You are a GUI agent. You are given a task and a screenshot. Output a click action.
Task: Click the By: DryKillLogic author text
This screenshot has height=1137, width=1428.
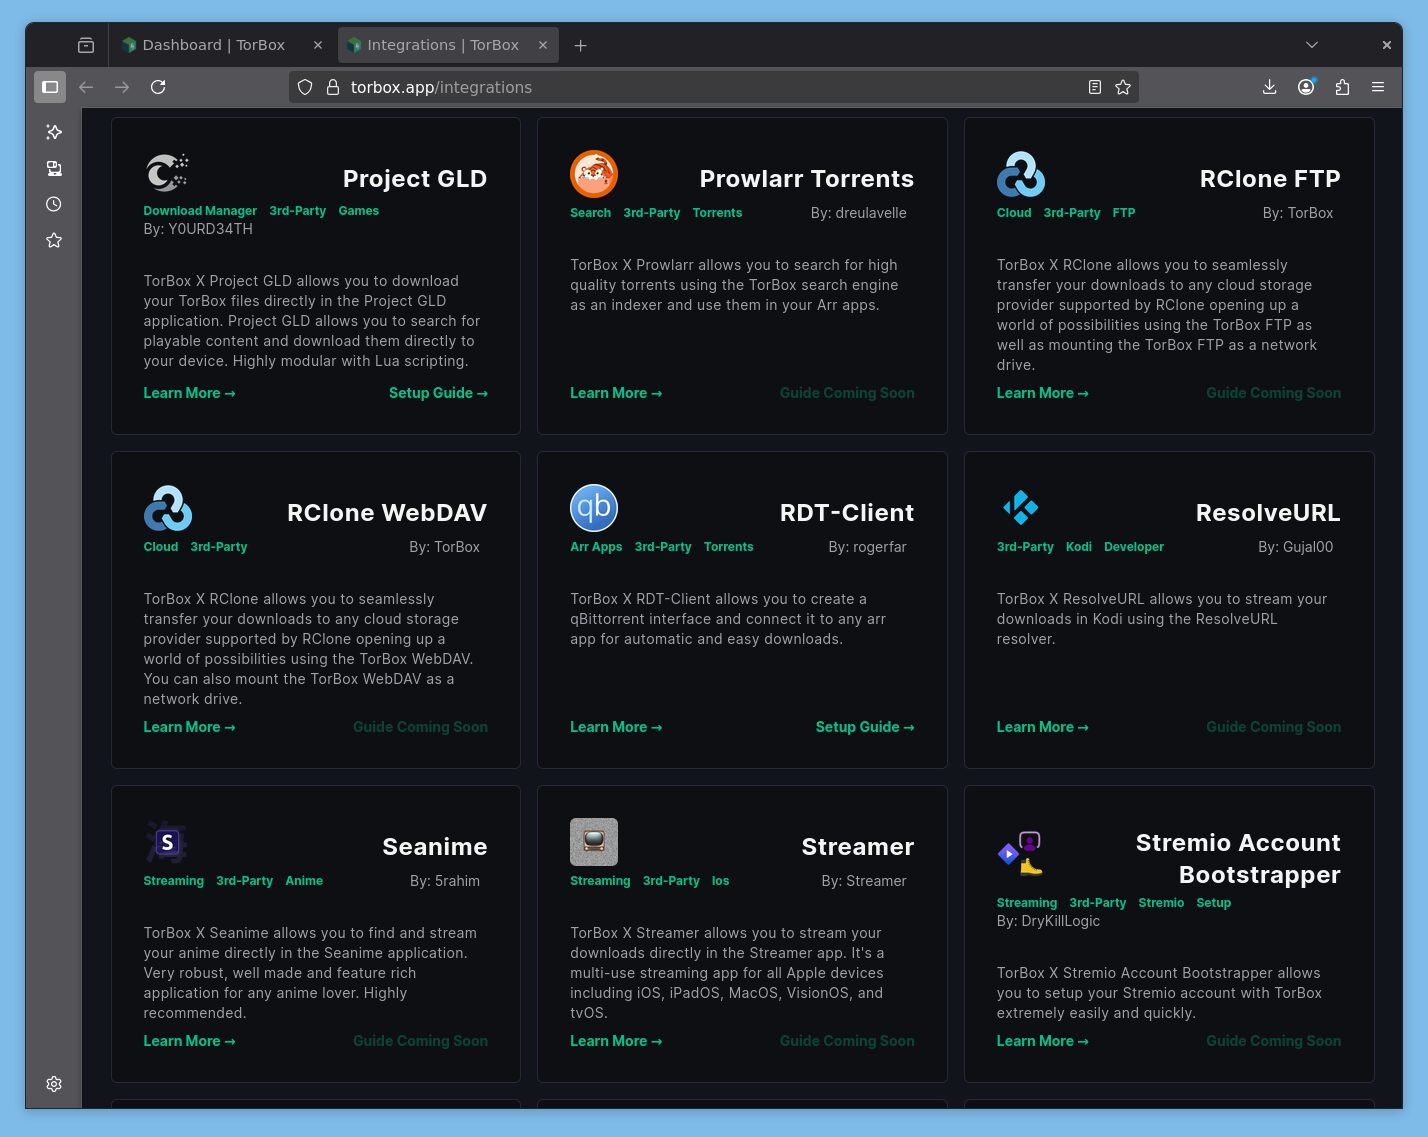pyautogui.click(x=1048, y=921)
